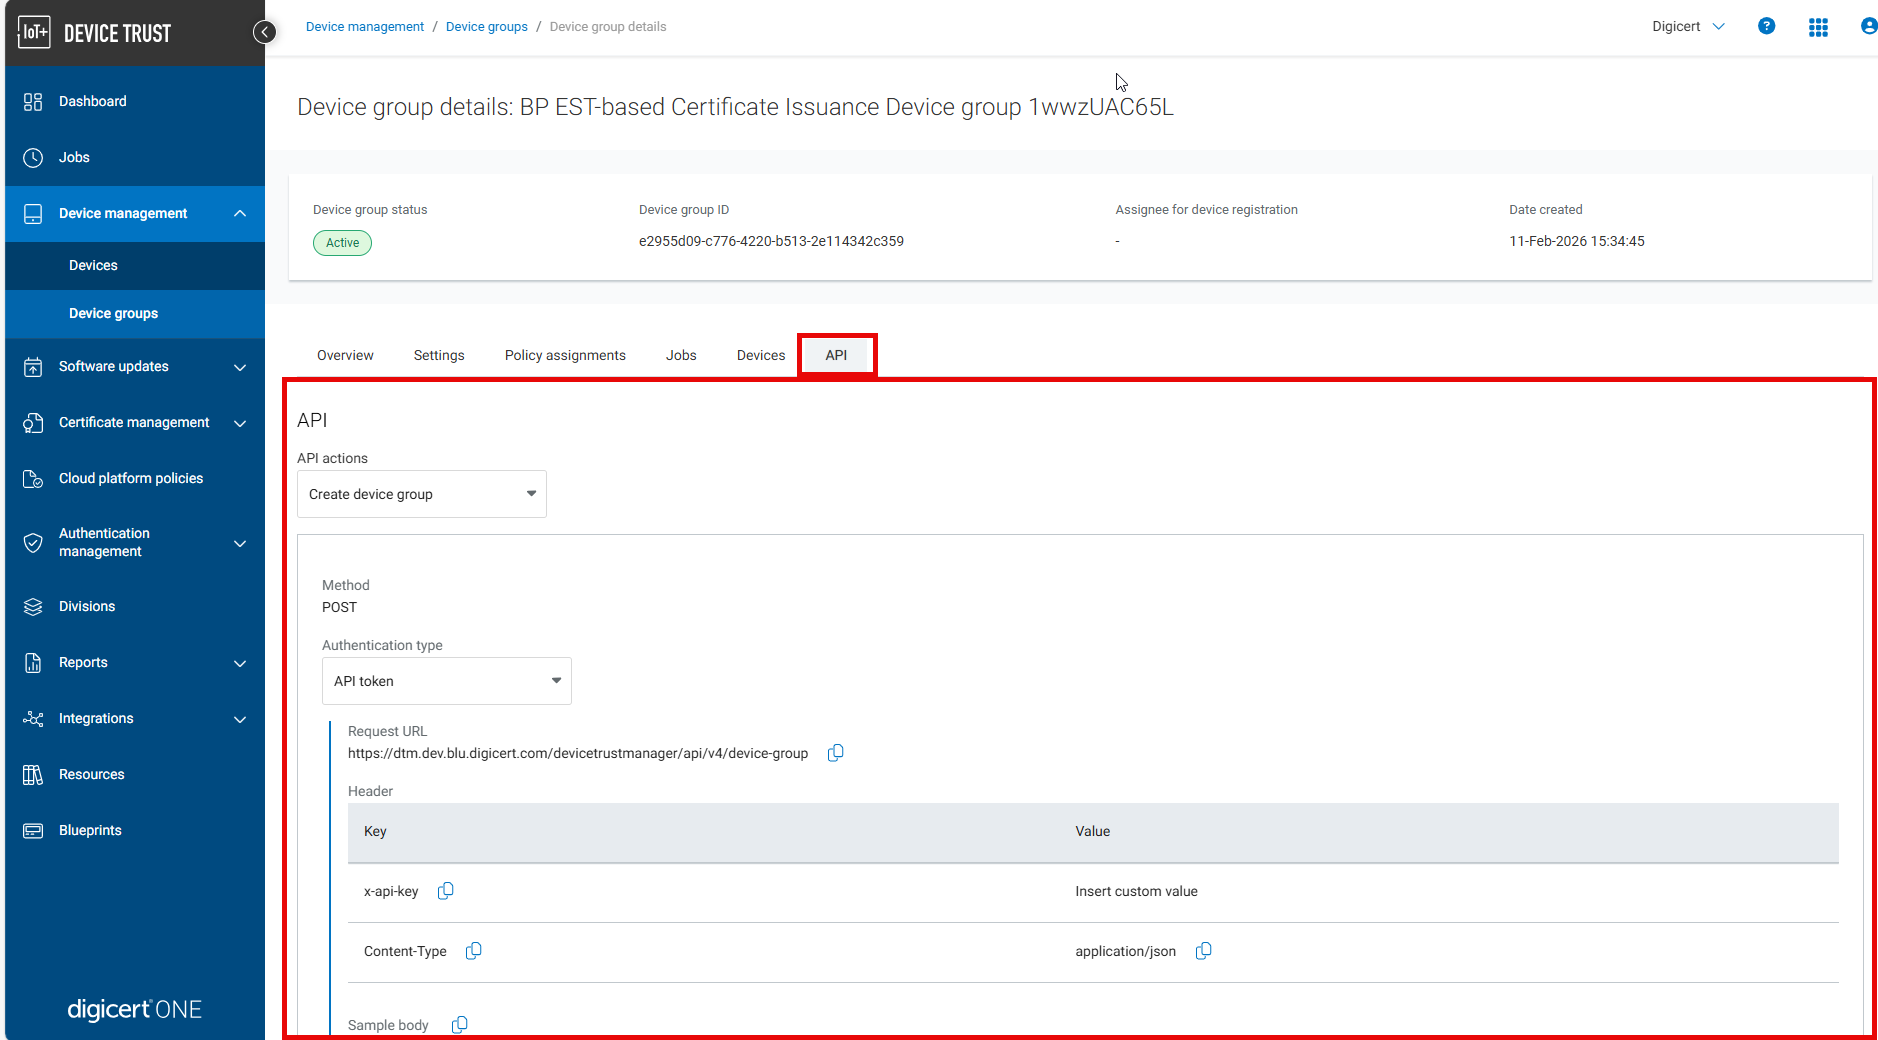
Task: Copy the x-api-key header key
Action: click(x=445, y=891)
